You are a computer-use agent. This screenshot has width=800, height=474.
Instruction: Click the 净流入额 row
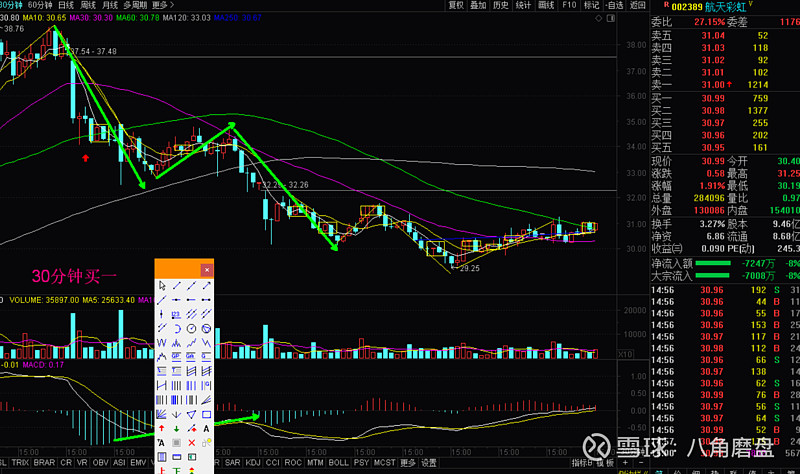[725, 263]
